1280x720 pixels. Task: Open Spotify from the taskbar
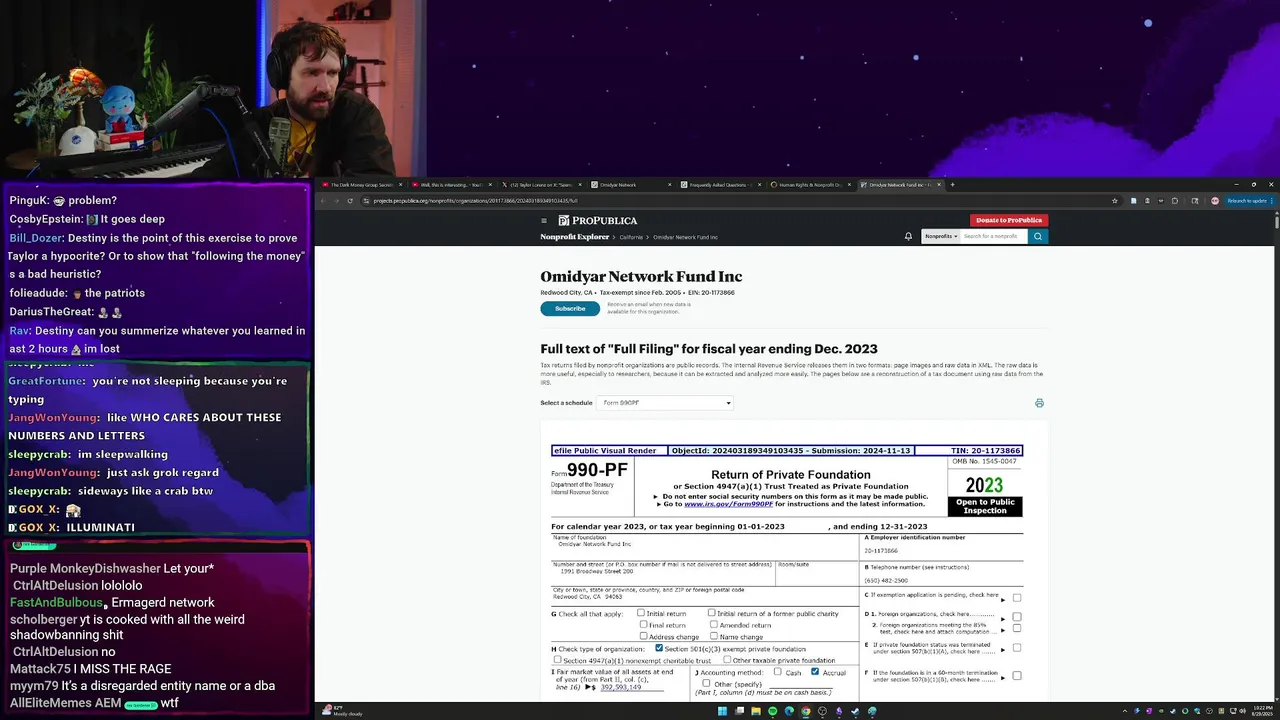click(773, 711)
